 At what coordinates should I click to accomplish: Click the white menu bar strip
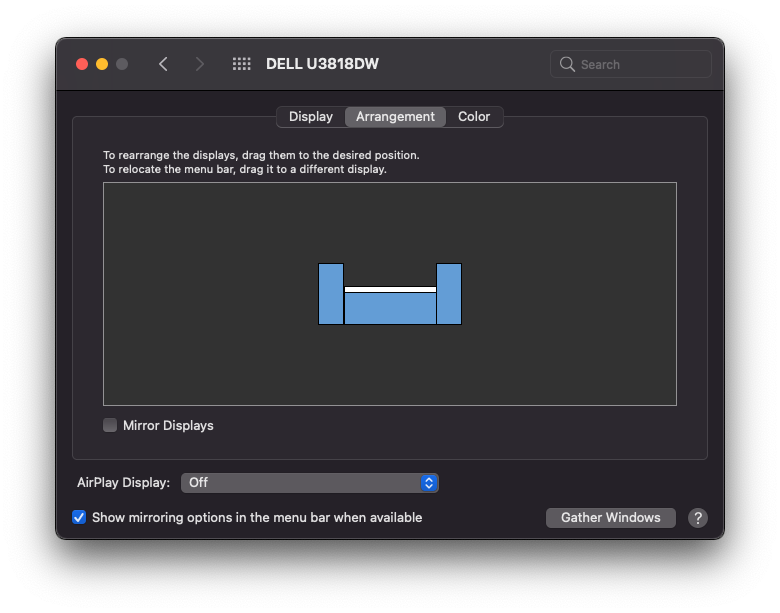point(390,290)
